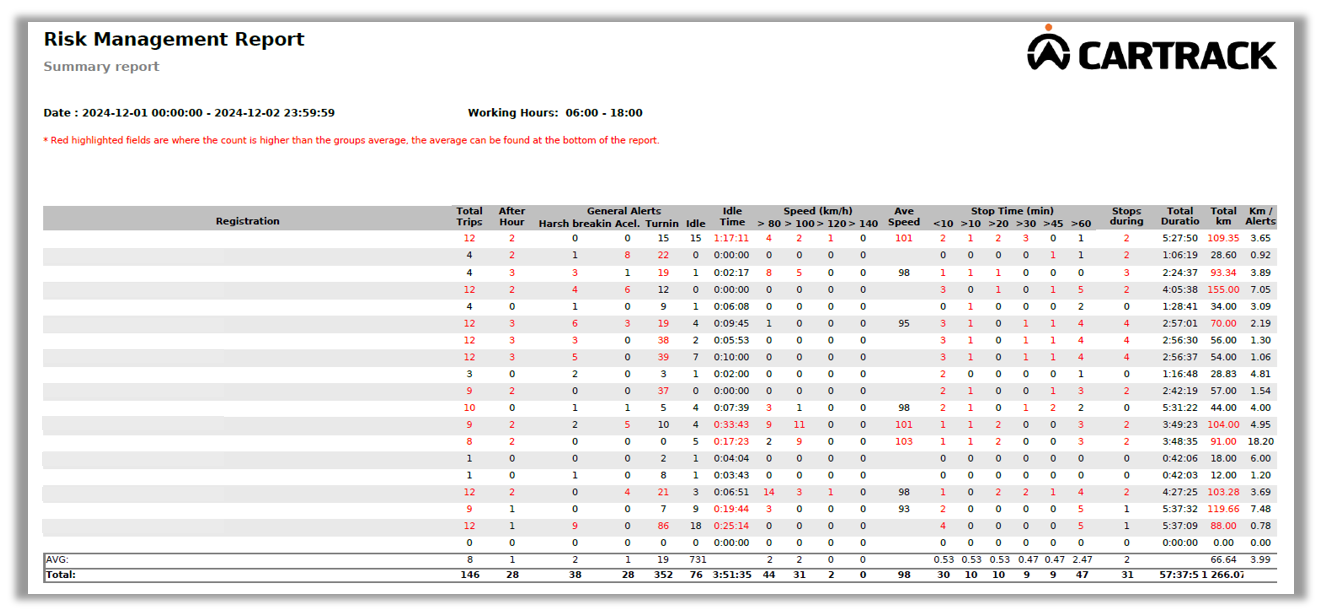
Task: Click the 'Total:' row label
Action: pyautogui.click(x=61, y=576)
